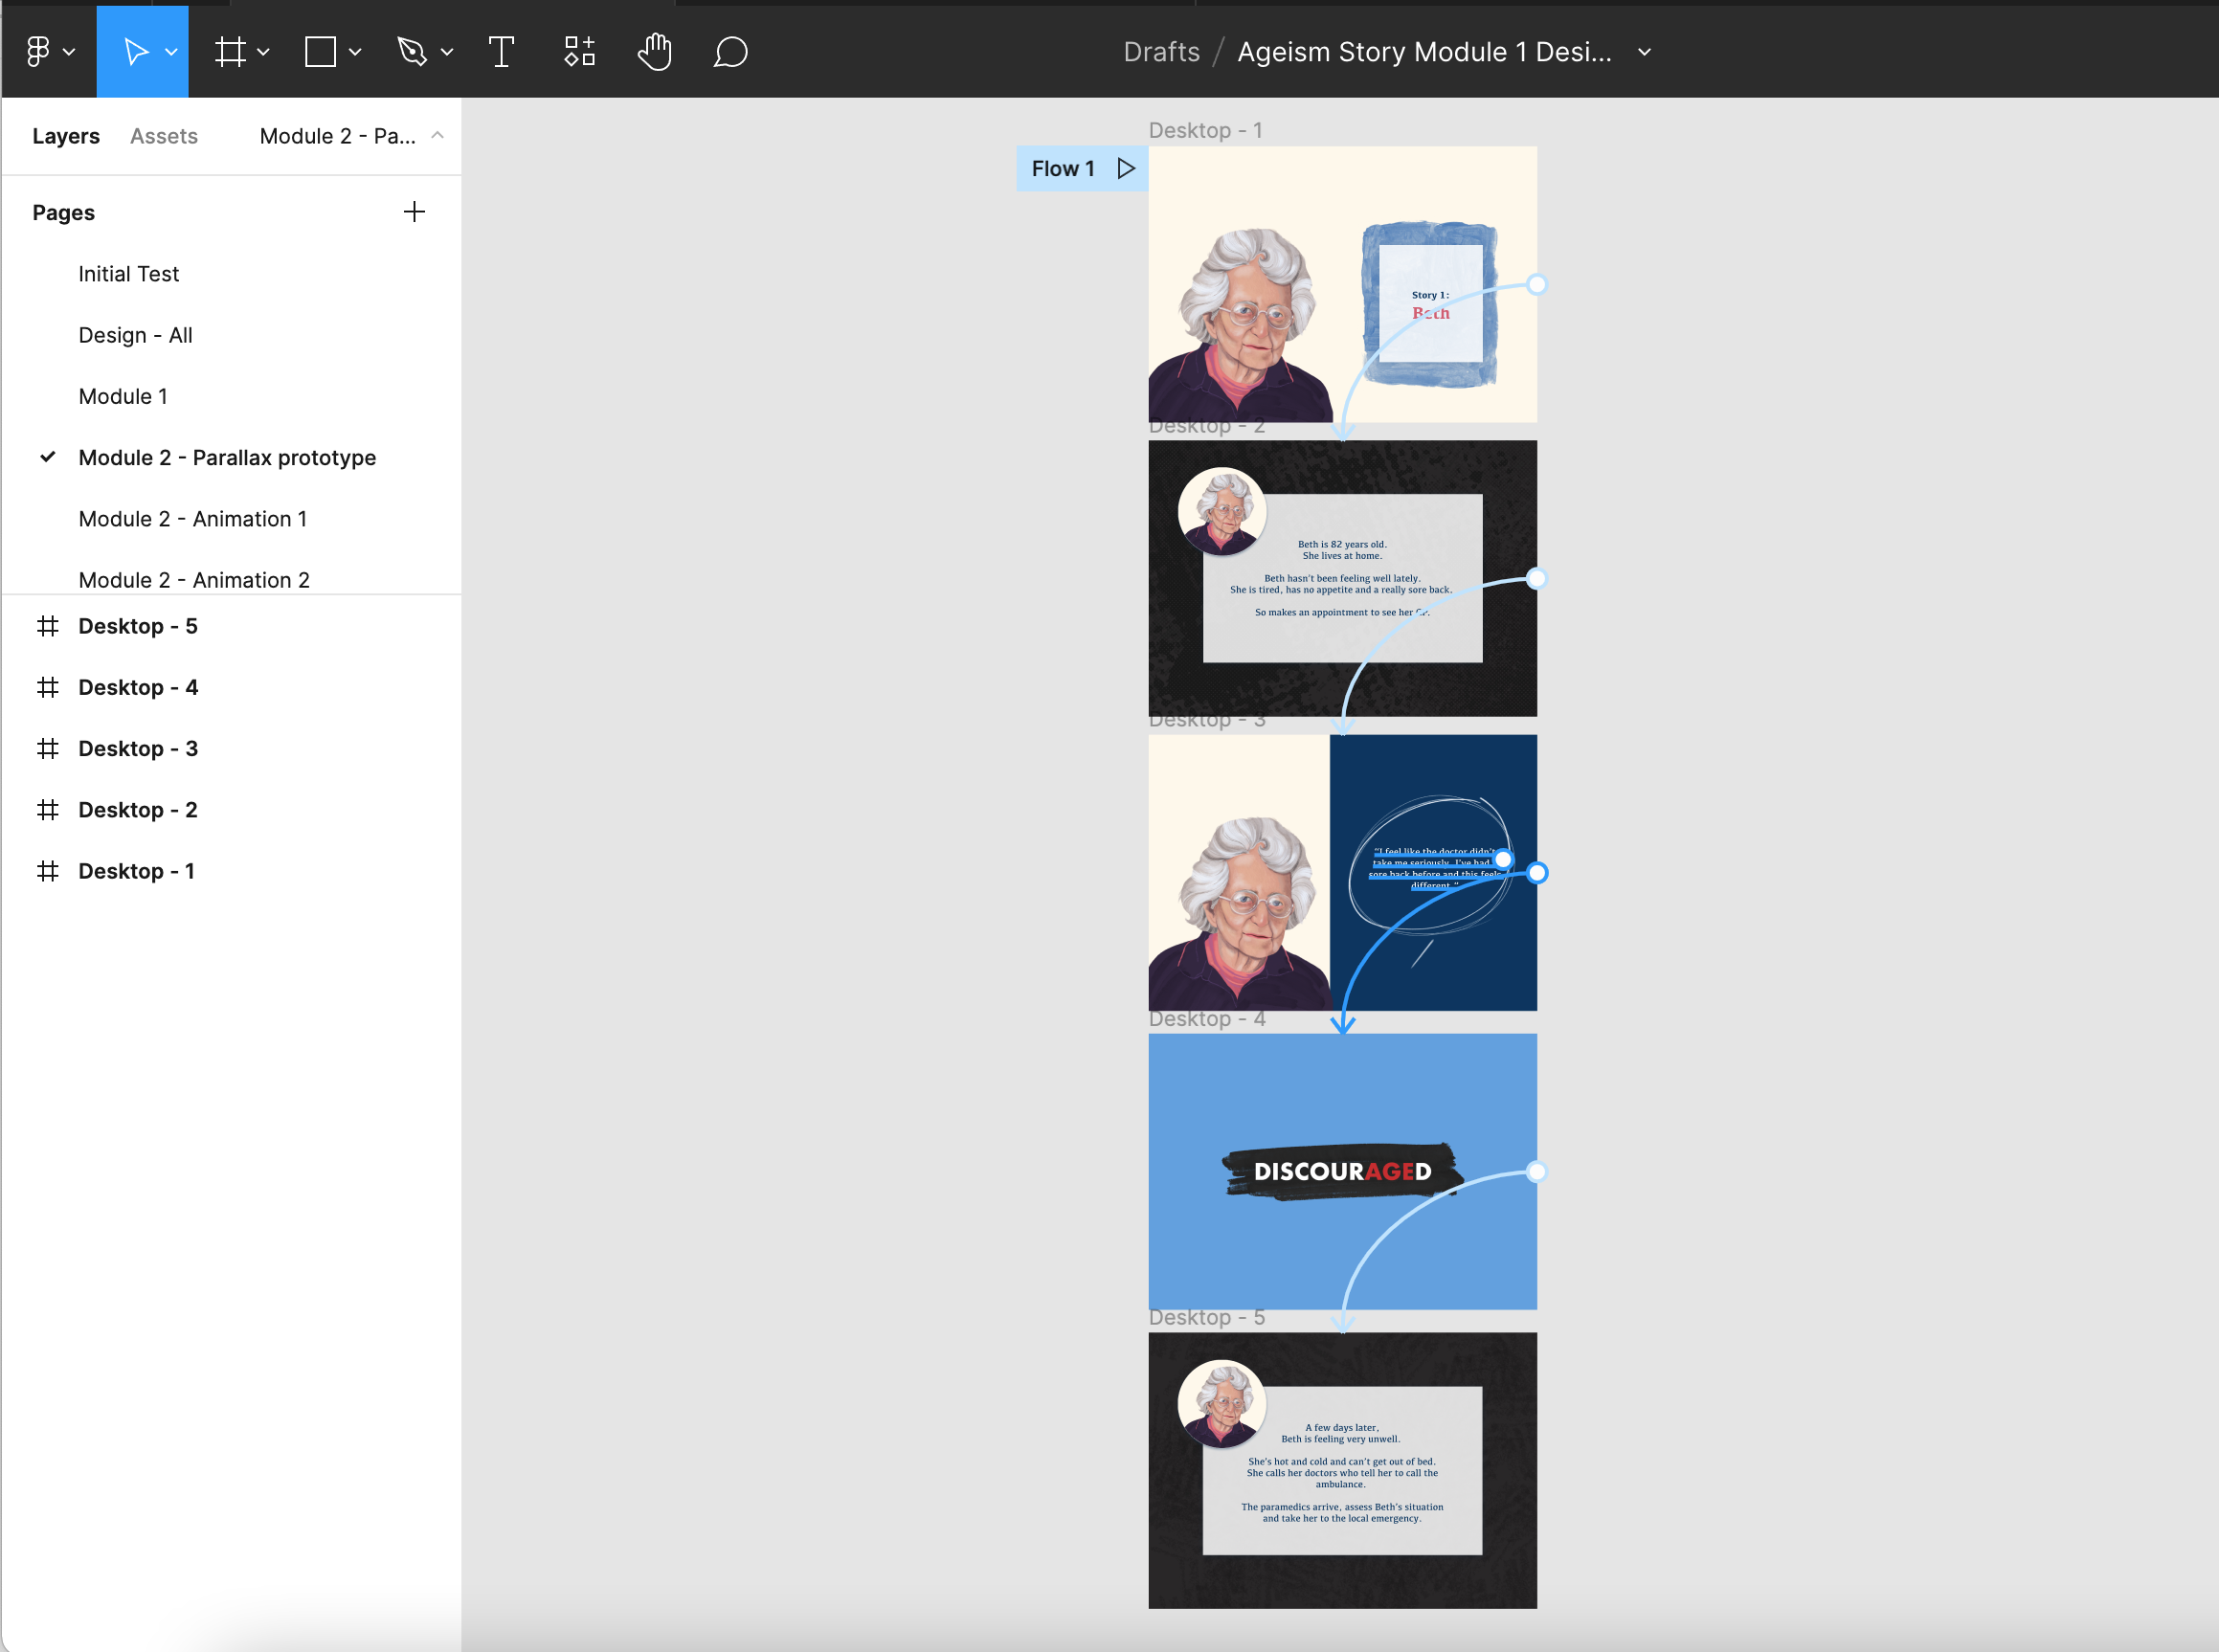Screen dimensions: 2219x1652
Task: Expand Move tool options dropdown arrow
Action: click(x=172, y=52)
